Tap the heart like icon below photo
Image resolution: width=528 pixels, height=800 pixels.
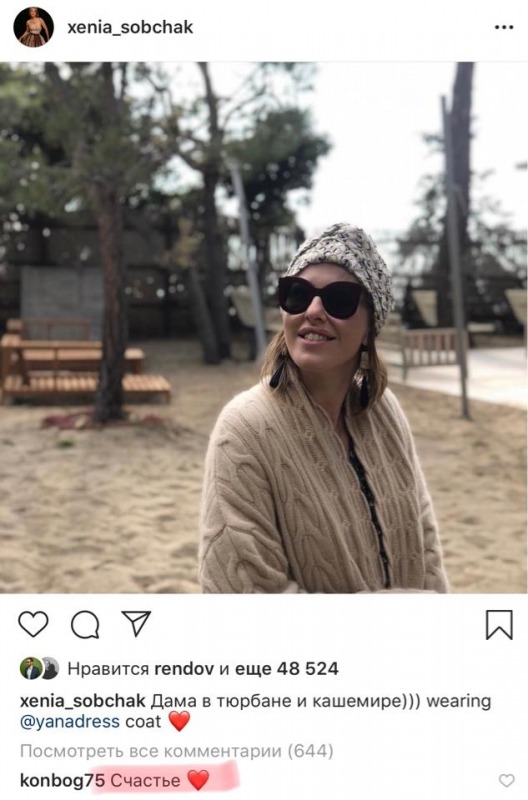pyautogui.click(x=33, y=623)
